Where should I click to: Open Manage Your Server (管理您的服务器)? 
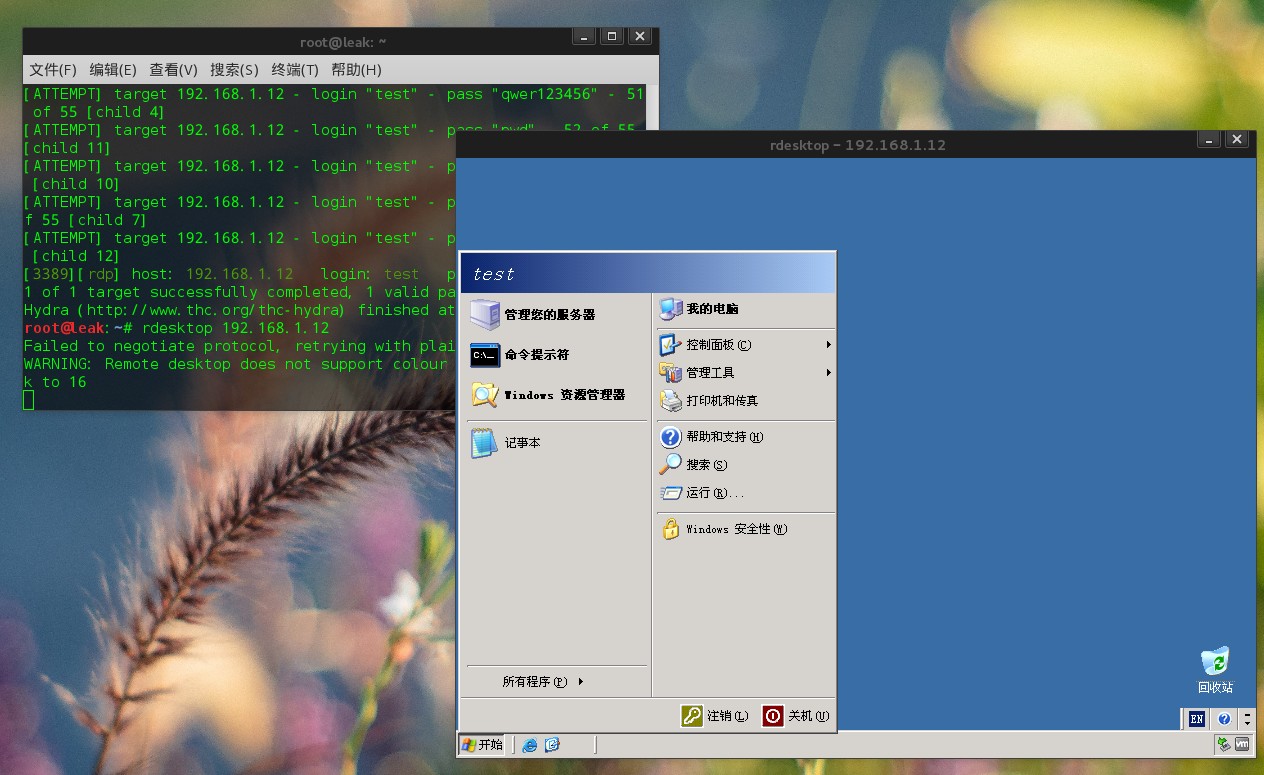(548, 314)
